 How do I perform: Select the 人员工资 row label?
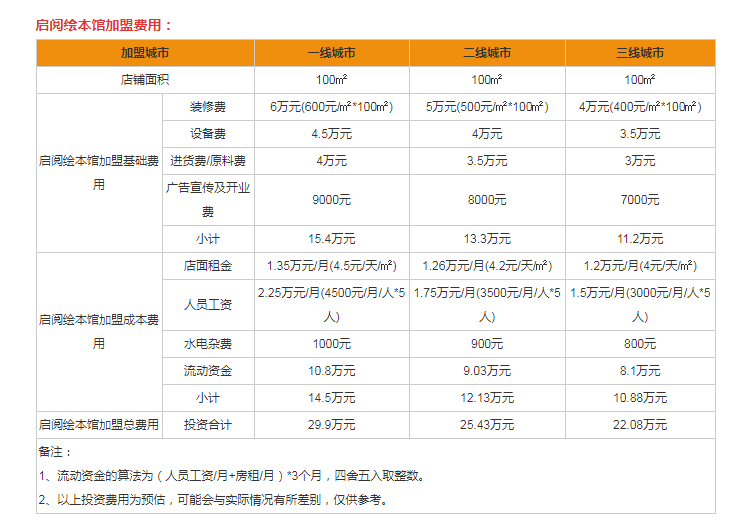point(207,304)
